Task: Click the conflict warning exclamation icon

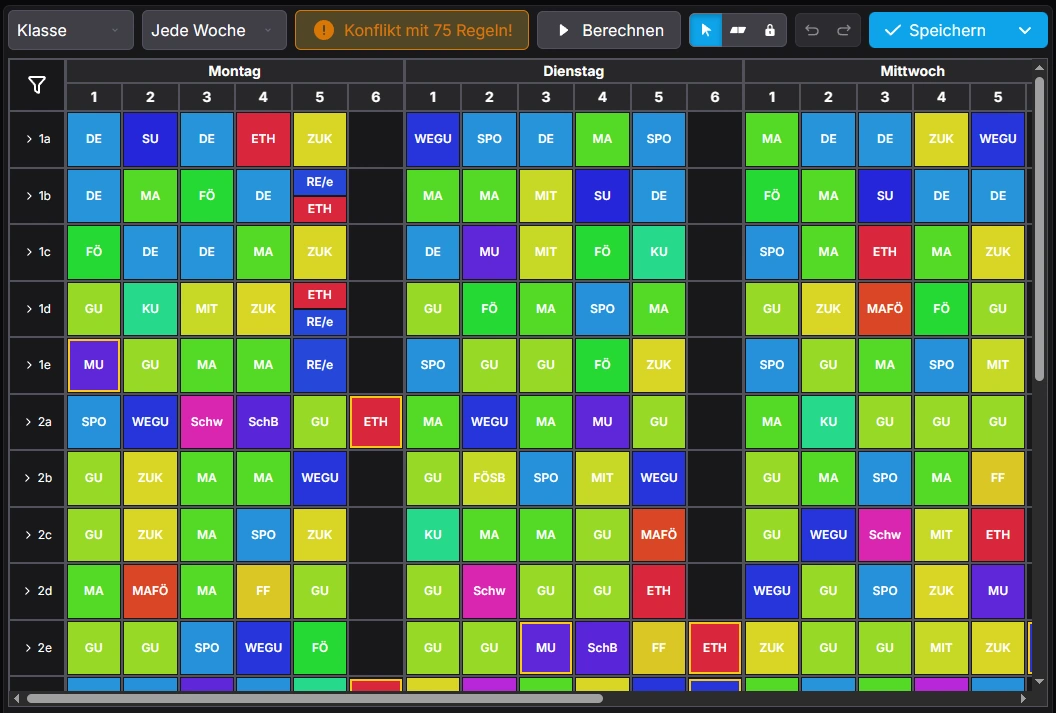Action: (x=323, y=30)
